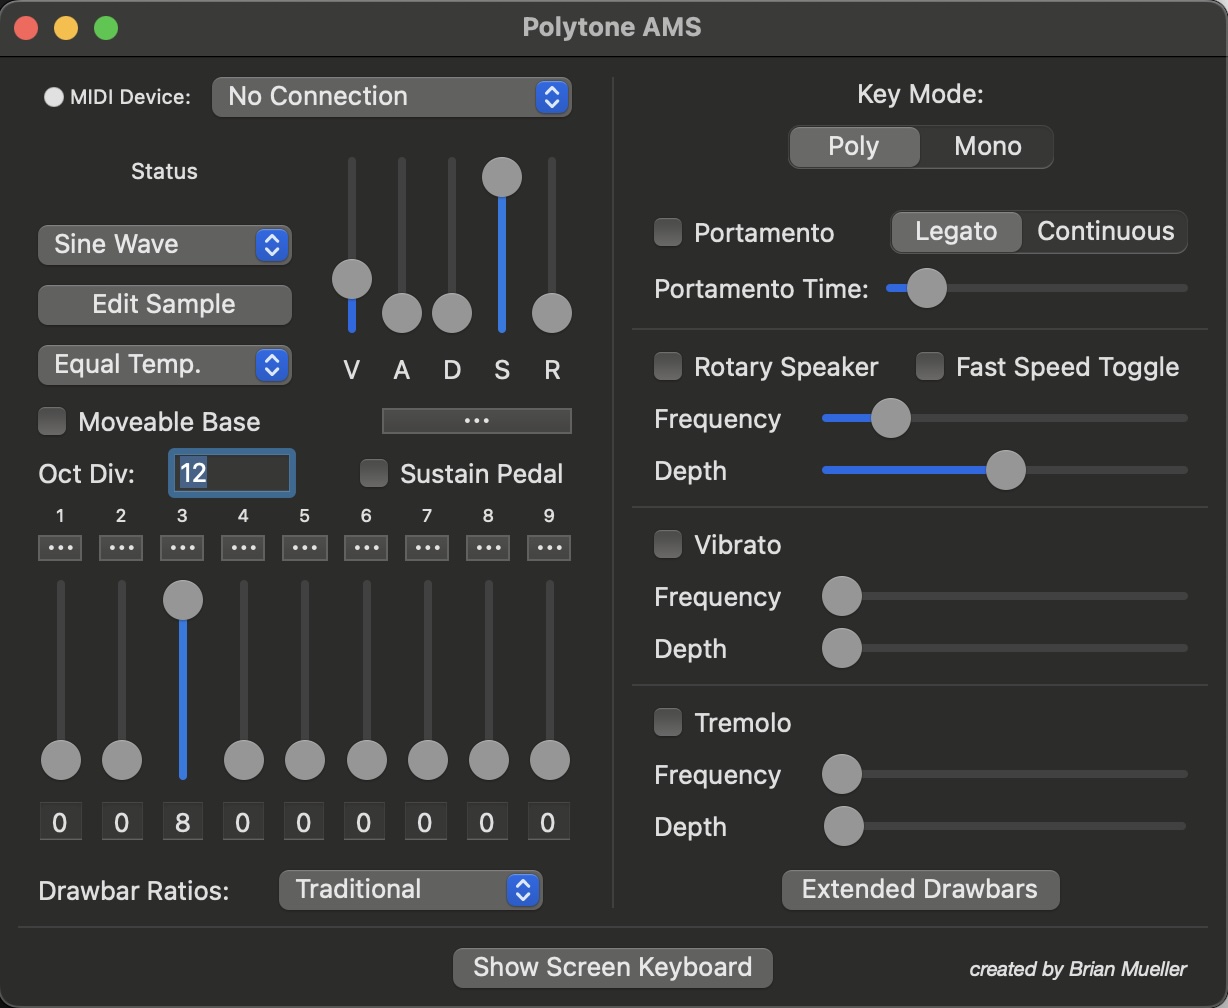Image resolution: width=1228 pixels, height=1008 pixels.
Task: Expand the Drawbar Ratios Traditional dropdown
Action: pyautogui.click(x=410, y=889)
